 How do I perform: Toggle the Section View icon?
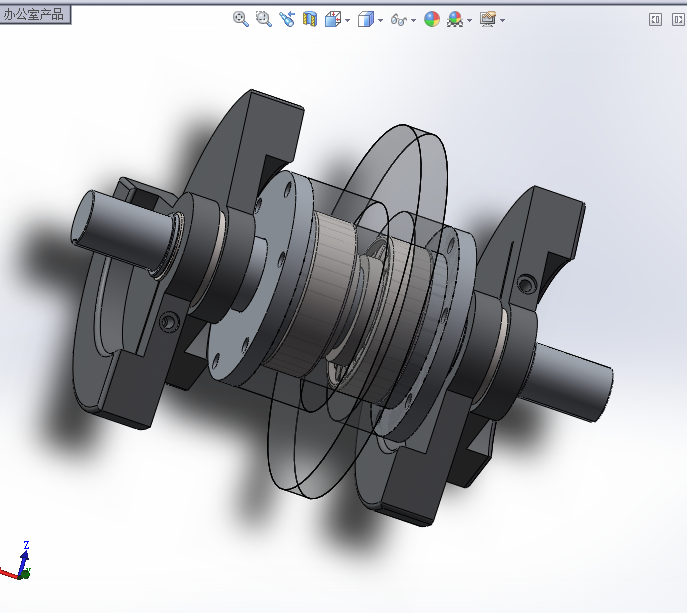click(x=310, y=19)
